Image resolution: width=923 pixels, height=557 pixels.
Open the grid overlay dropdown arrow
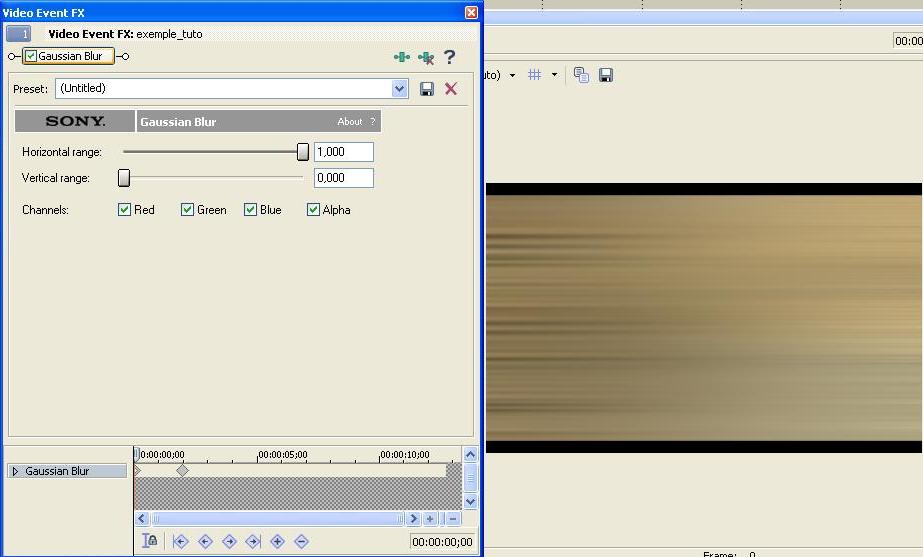[554, 75]
